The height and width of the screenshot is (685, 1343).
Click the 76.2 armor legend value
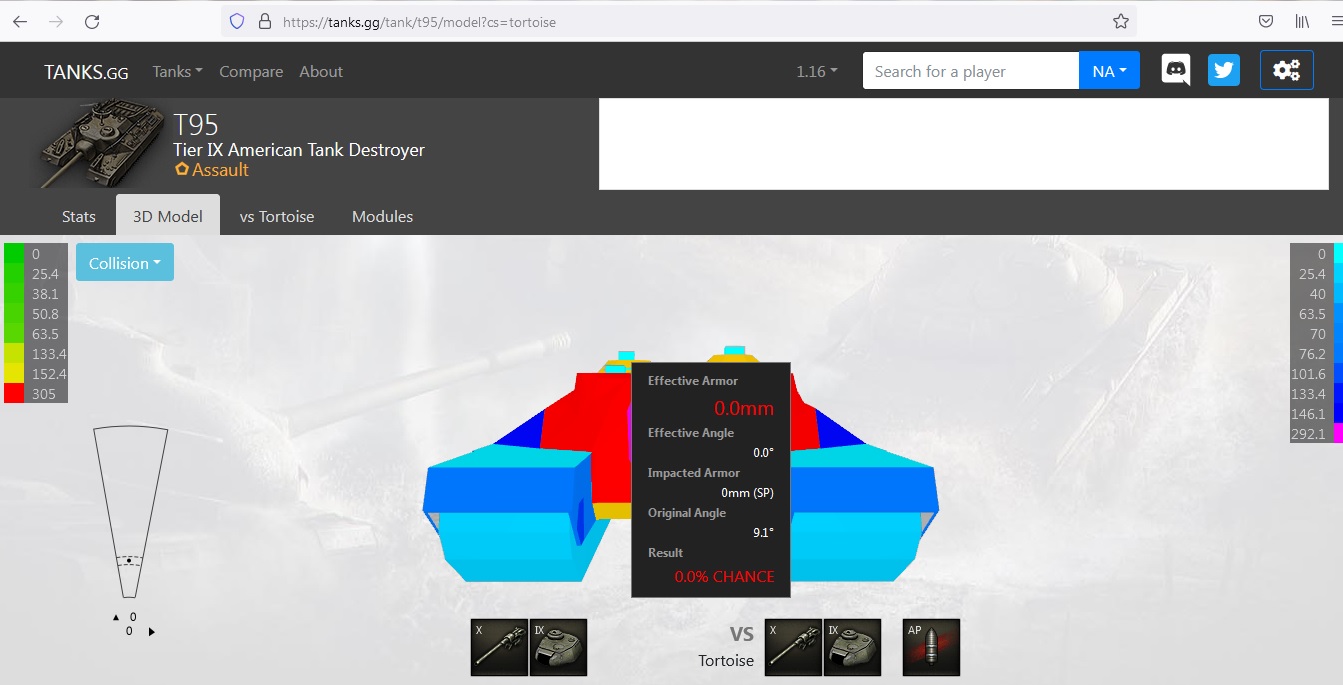(1311, 354)
